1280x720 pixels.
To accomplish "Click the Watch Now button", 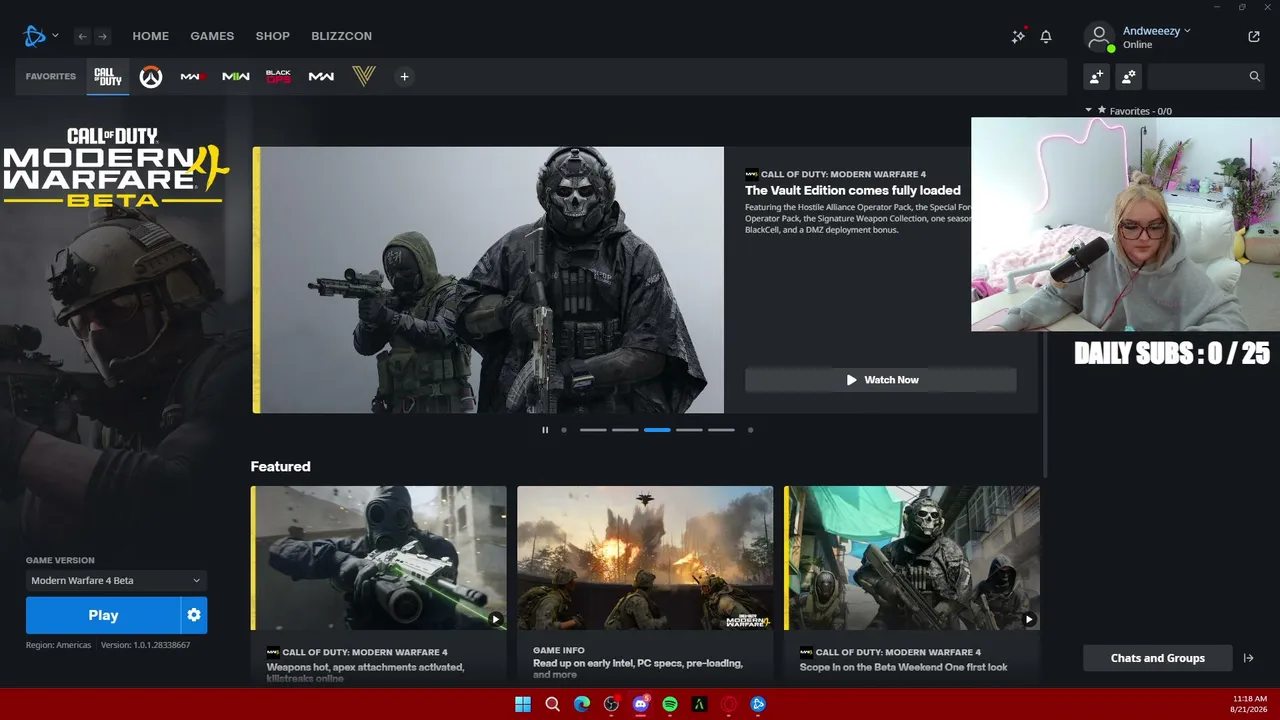I will pos(881,380).
